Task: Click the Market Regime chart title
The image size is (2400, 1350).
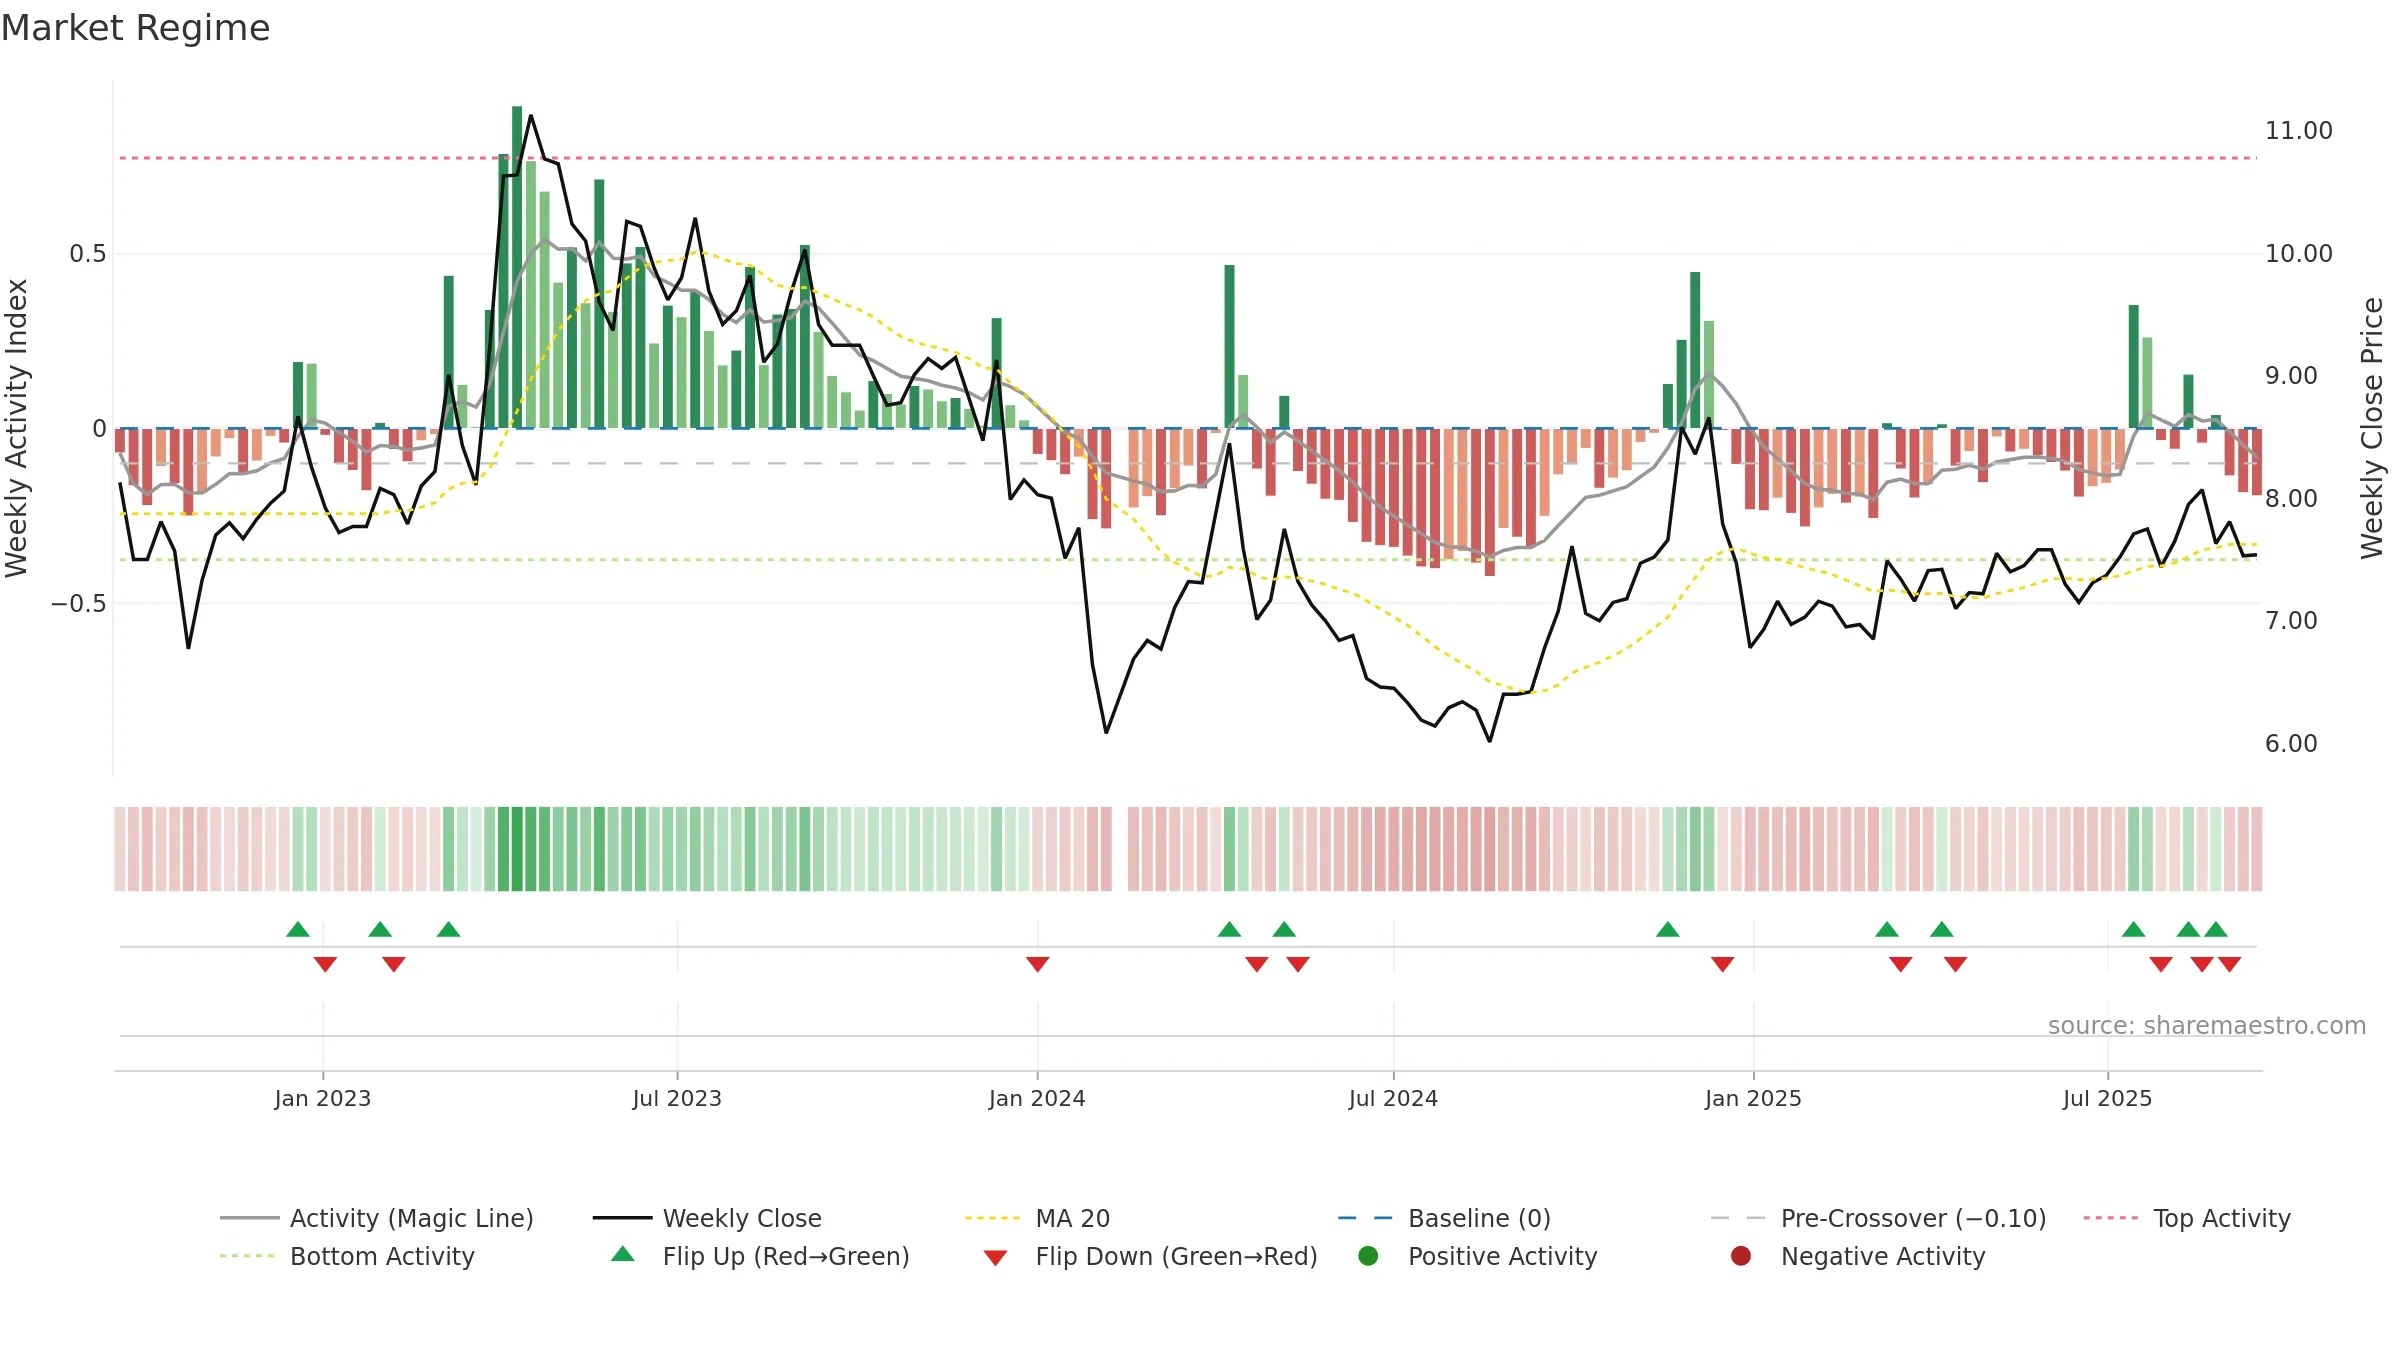Action: (x=135, y=28)
